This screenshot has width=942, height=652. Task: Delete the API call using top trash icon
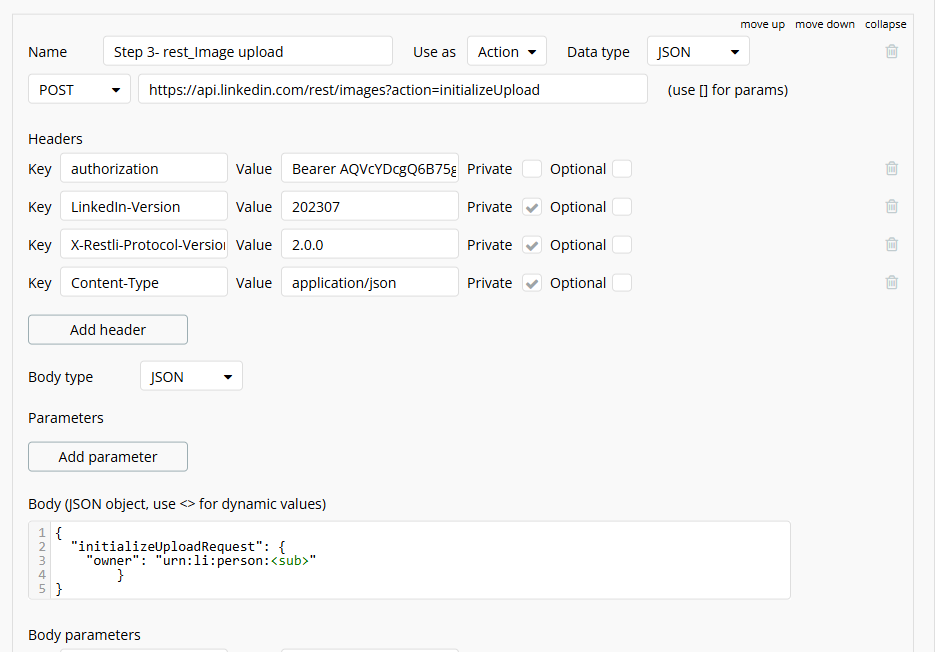[891, 51]
